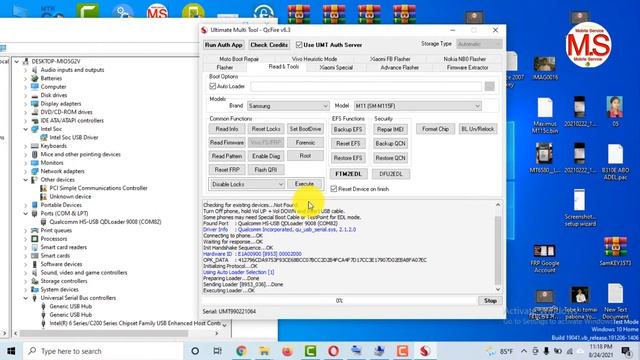Viewport: 640px width, 360px height.
Task: Click the Set BootDrive button
Action: (305, 129)
